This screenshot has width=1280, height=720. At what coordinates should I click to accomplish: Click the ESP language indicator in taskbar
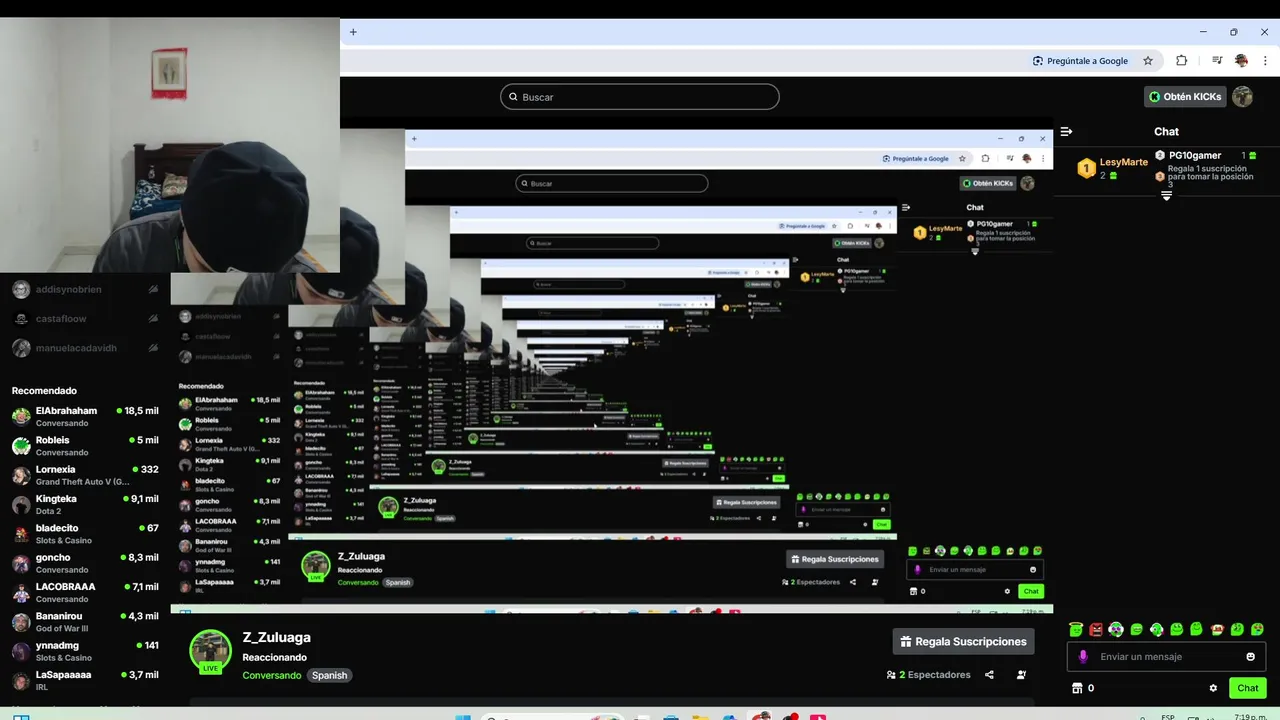[x=1168, y=716]
